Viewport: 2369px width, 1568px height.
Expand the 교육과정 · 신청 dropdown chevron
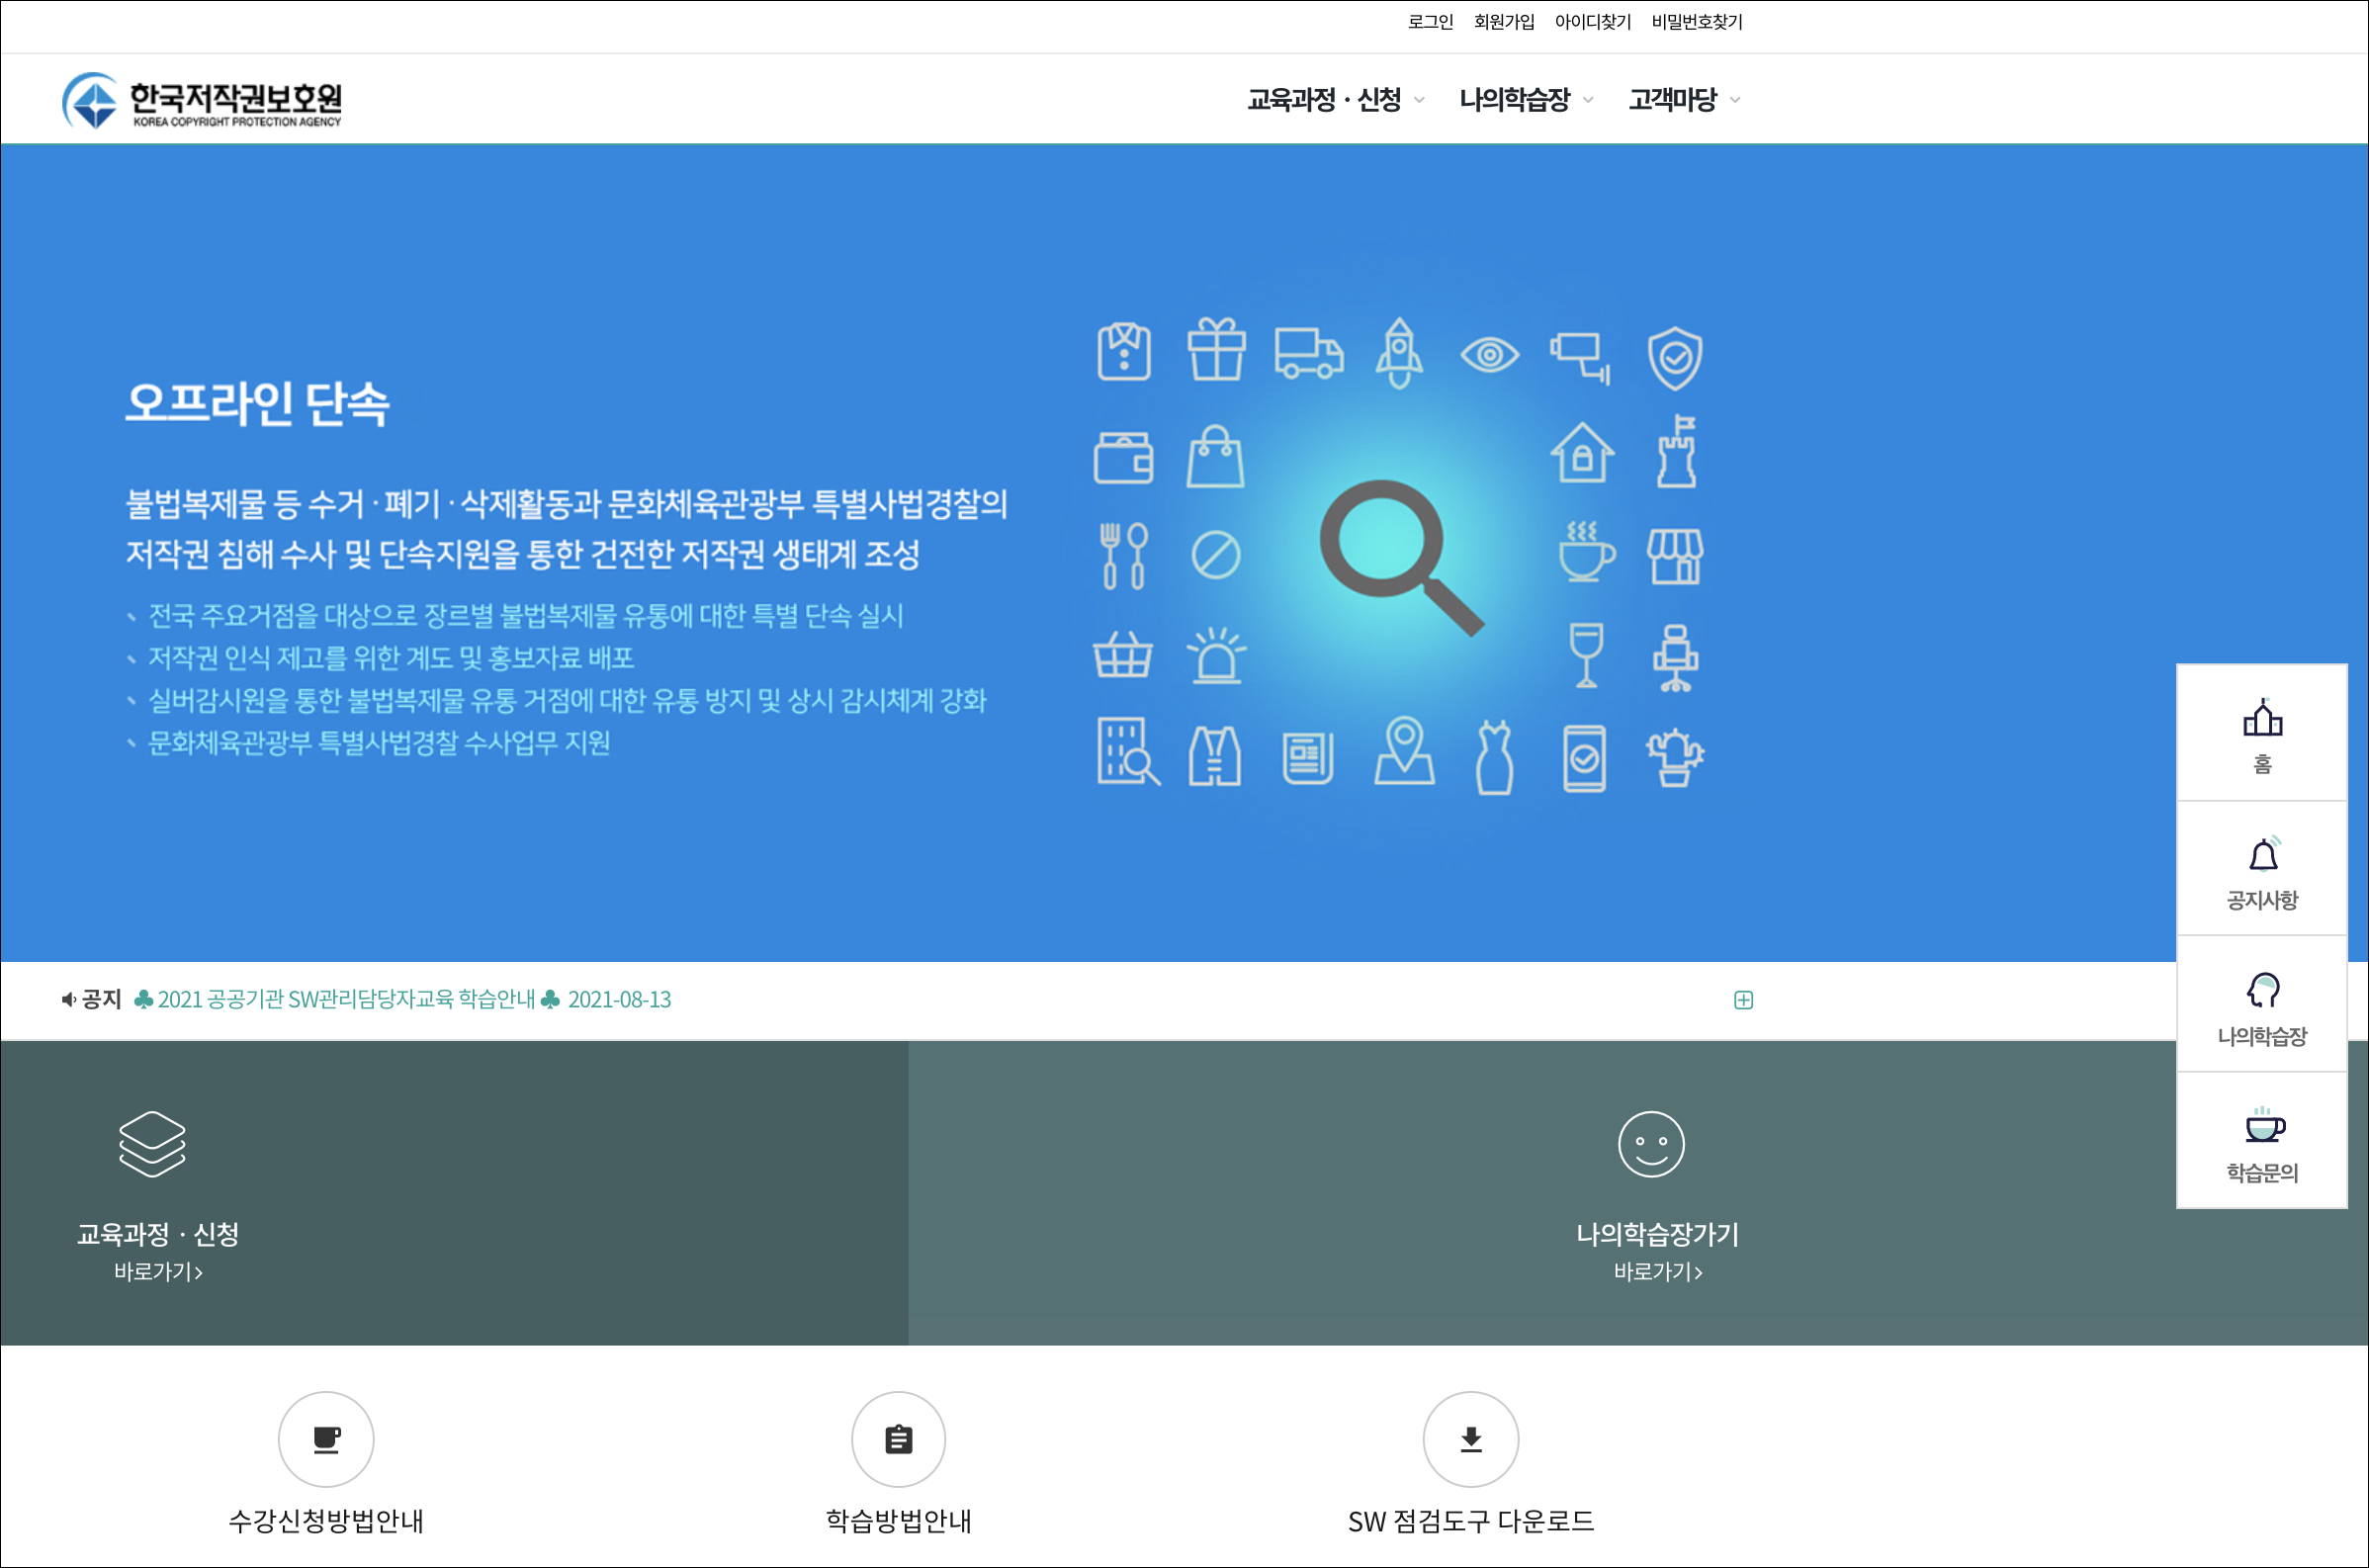(x=1419, y=100)
